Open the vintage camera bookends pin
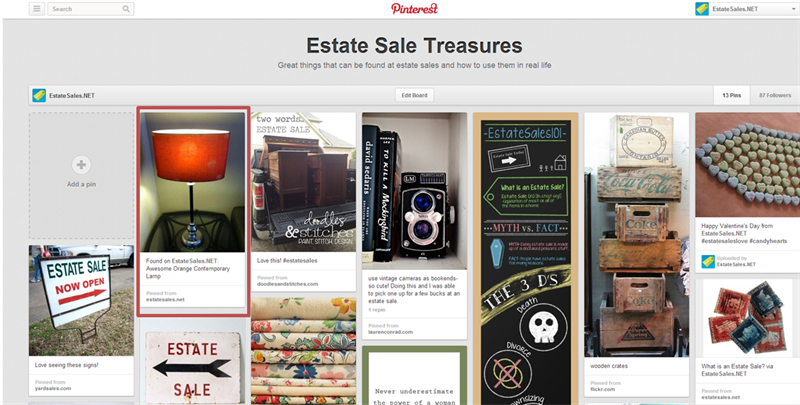The height and width of the screenshot is (405, 800). (414, 191)
